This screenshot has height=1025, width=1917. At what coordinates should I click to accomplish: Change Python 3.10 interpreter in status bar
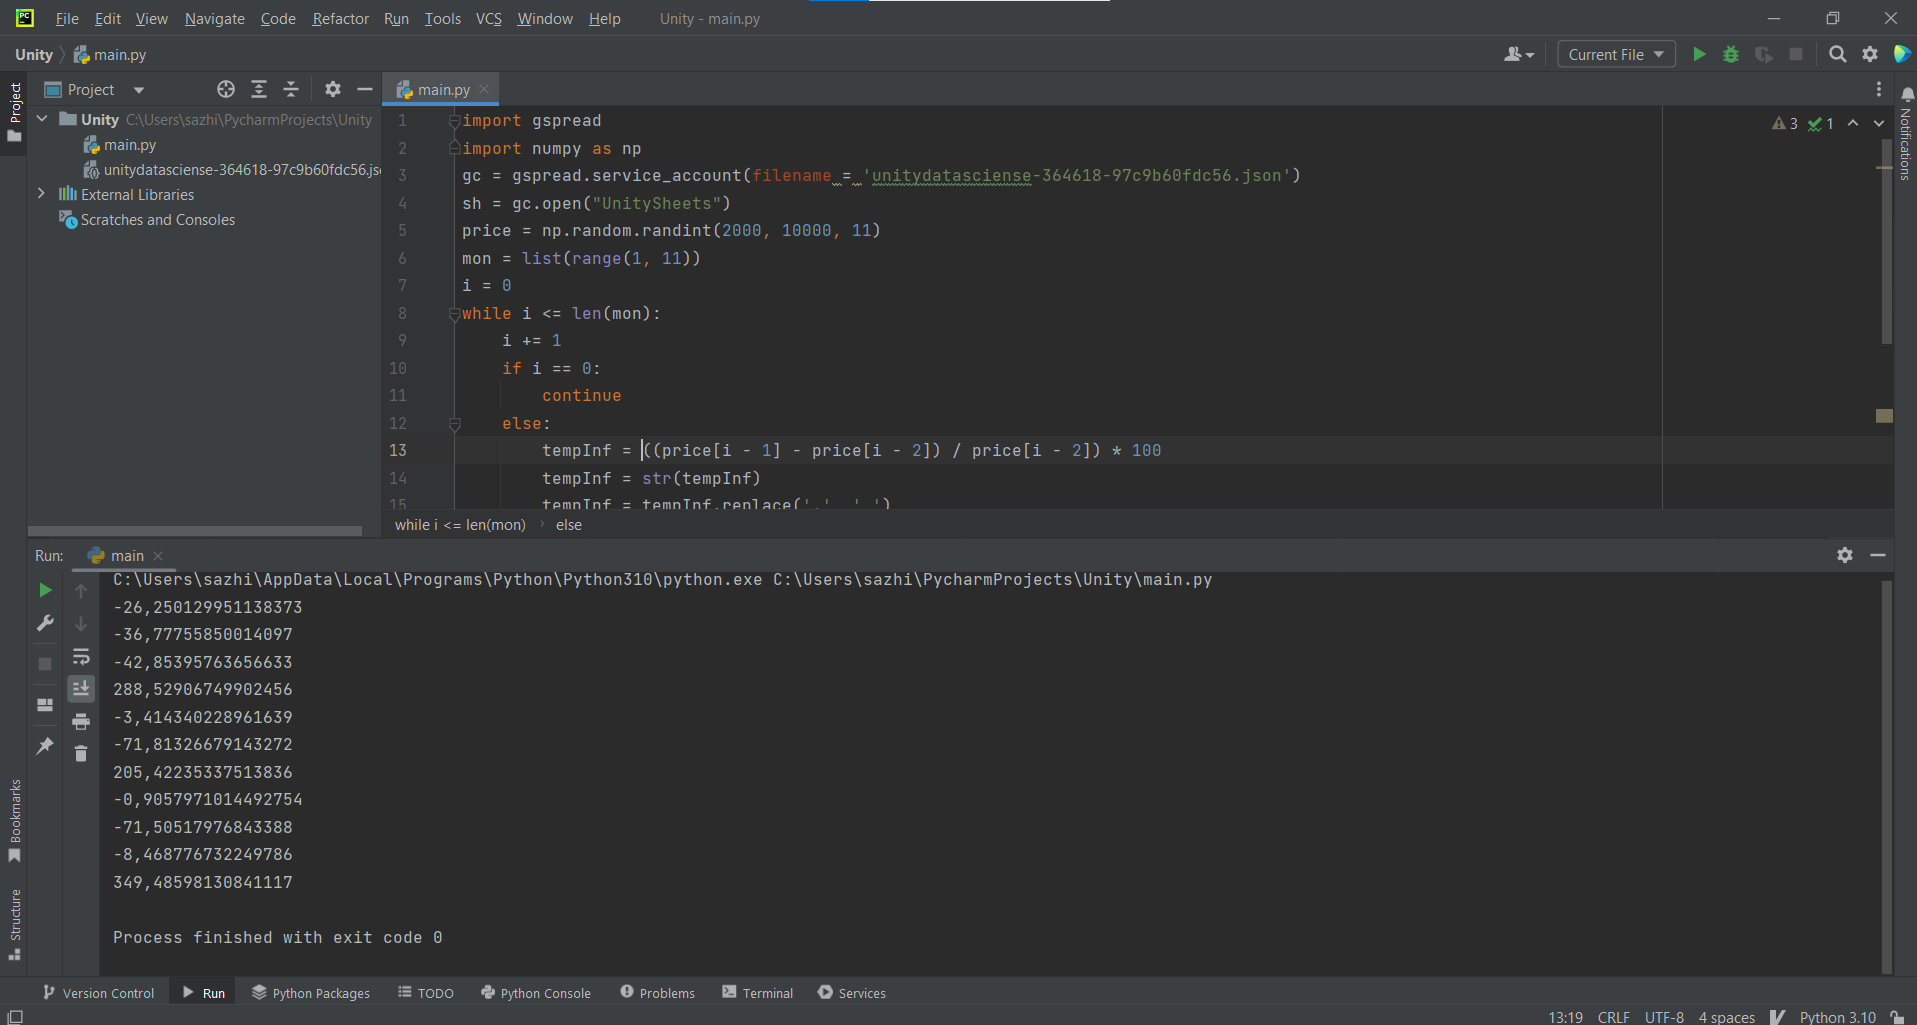click(1837, 1016)
